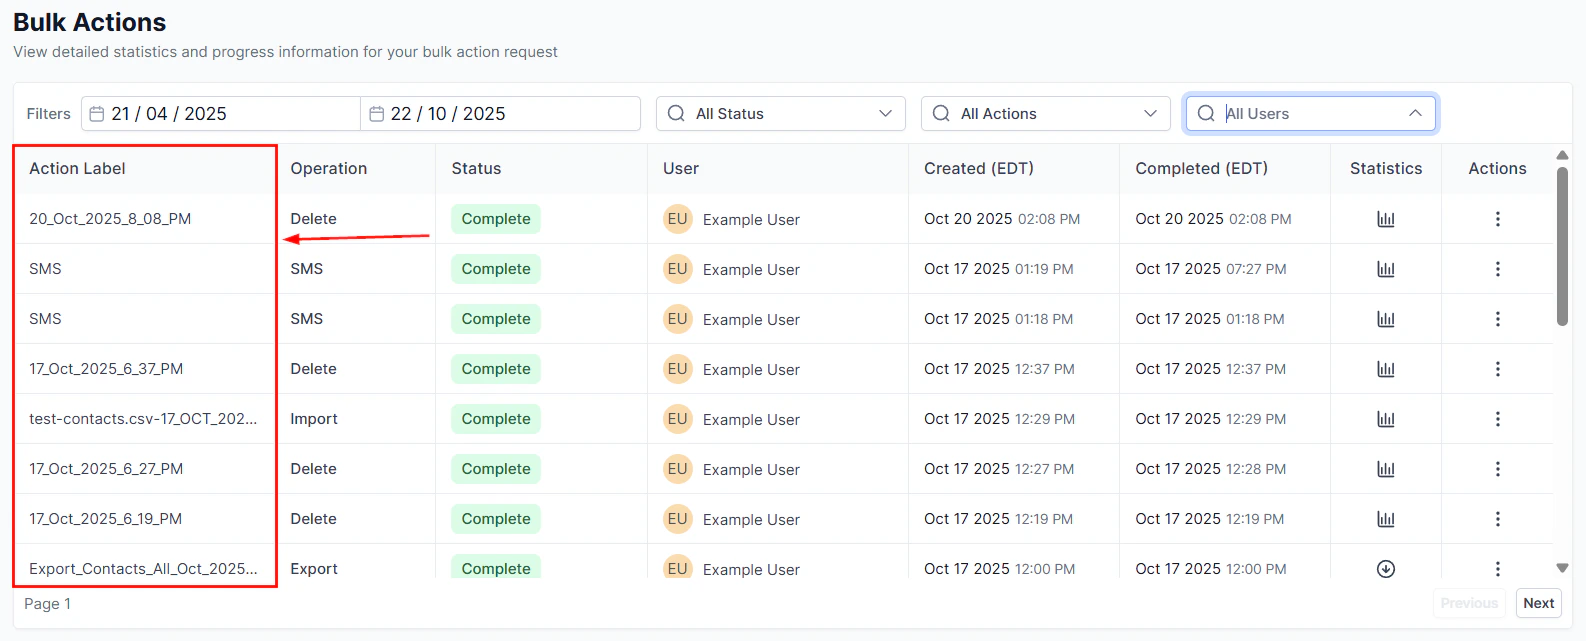Select the 17_Oct_2025_6_27_PM action label

click(106, 469)
